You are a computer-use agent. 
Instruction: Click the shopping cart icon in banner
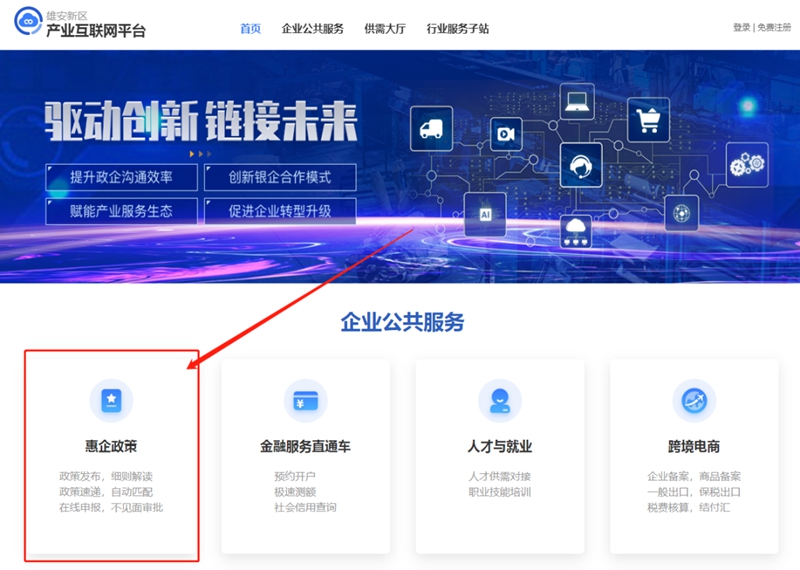[648, 119]
